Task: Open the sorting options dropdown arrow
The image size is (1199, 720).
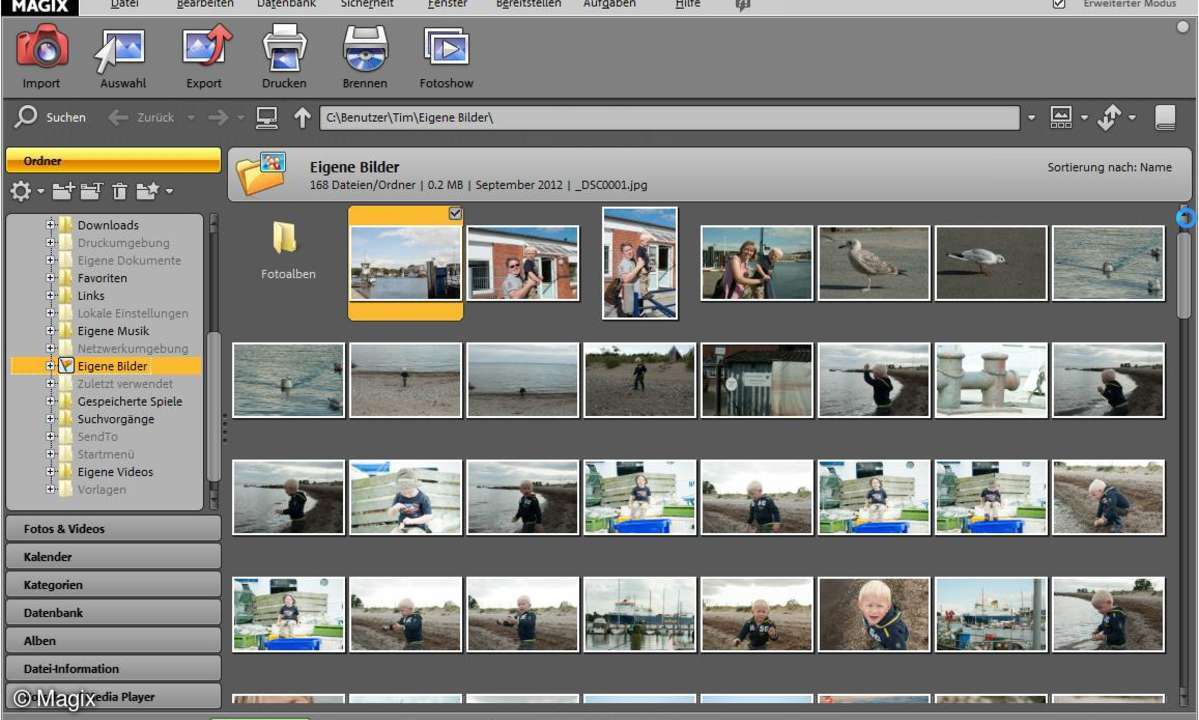Action: [x=1132, y=118]
